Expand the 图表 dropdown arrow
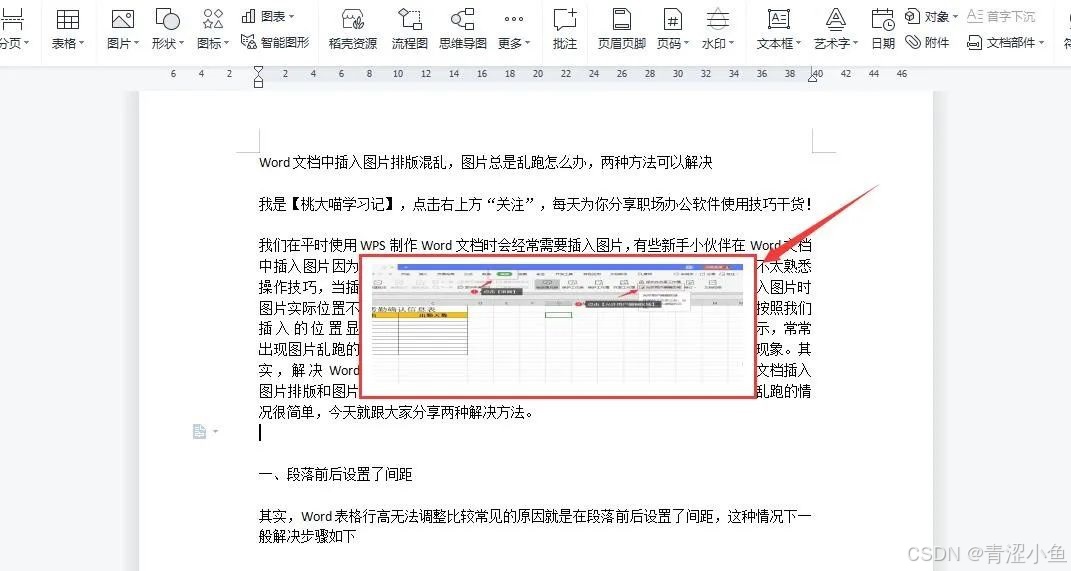Image resolution: width=1071 pixels, height=571 pixels. (292, 16)
